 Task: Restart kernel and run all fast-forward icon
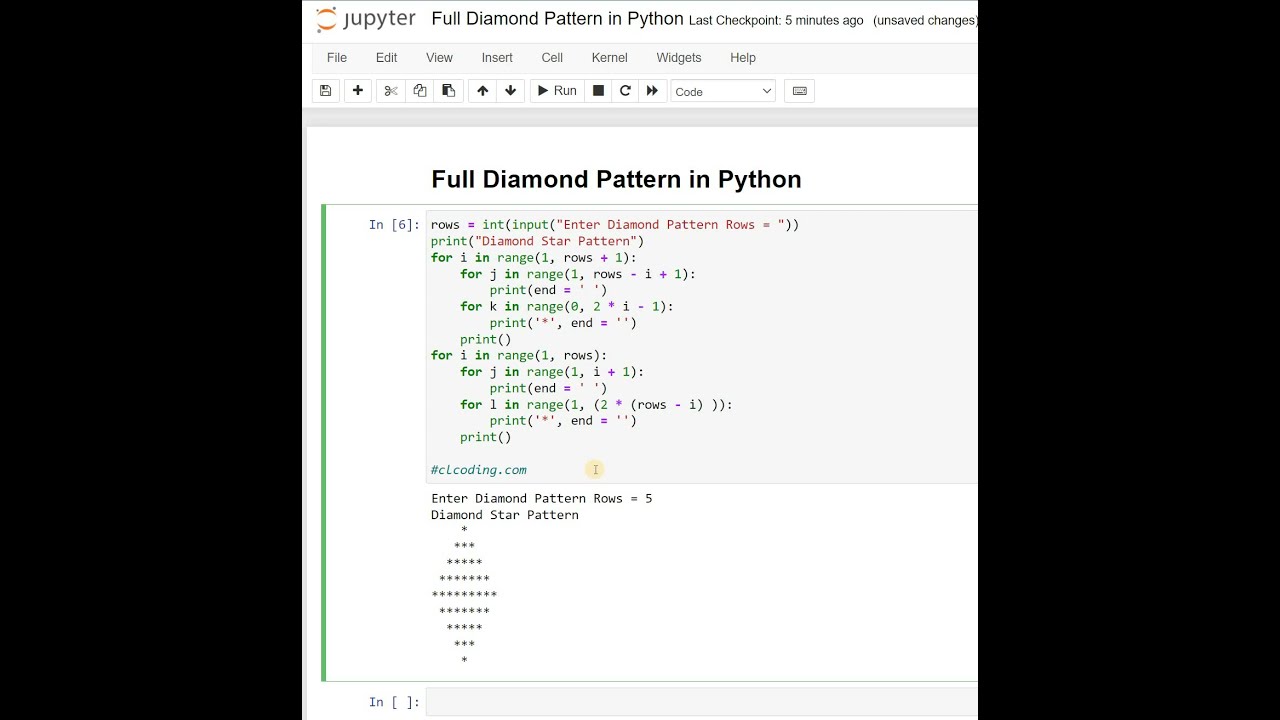(x=652, y=91)
